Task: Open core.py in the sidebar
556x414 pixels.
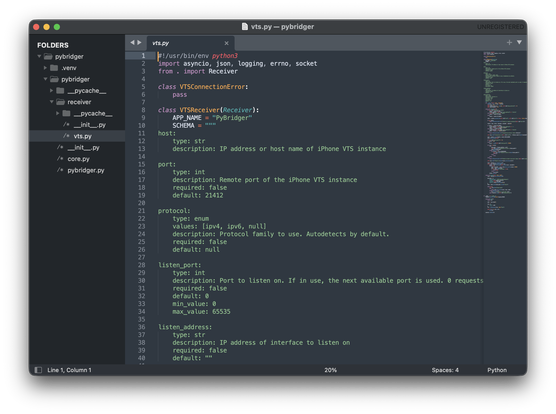Action: point(78,159)
